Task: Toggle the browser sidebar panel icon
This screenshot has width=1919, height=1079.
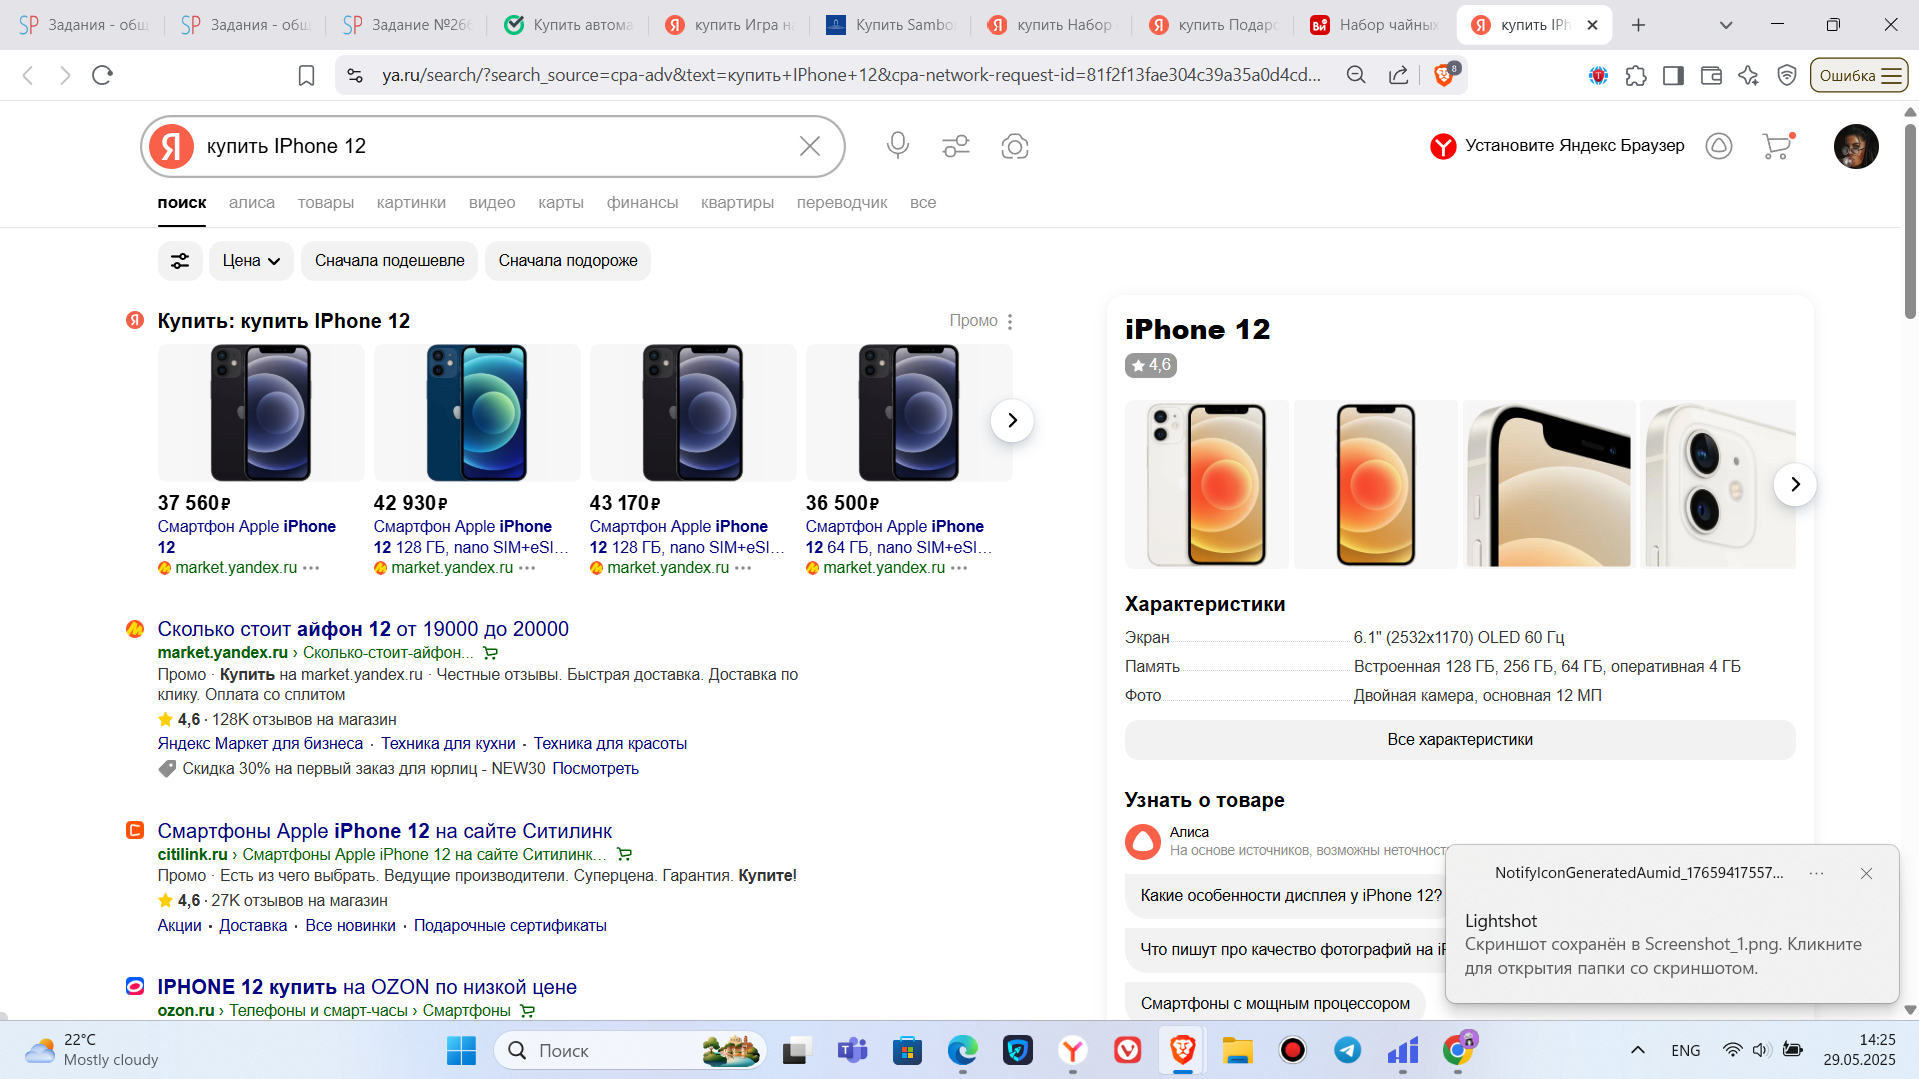Action: [x=1673, y=75]
